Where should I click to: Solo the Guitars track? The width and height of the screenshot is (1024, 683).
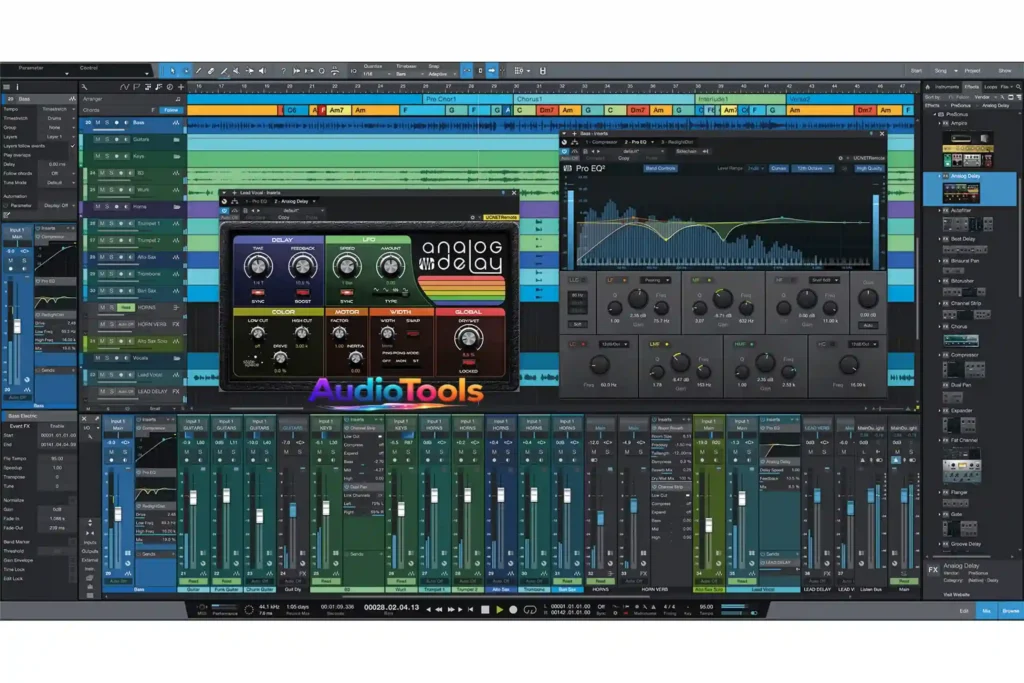click(107, 140)
